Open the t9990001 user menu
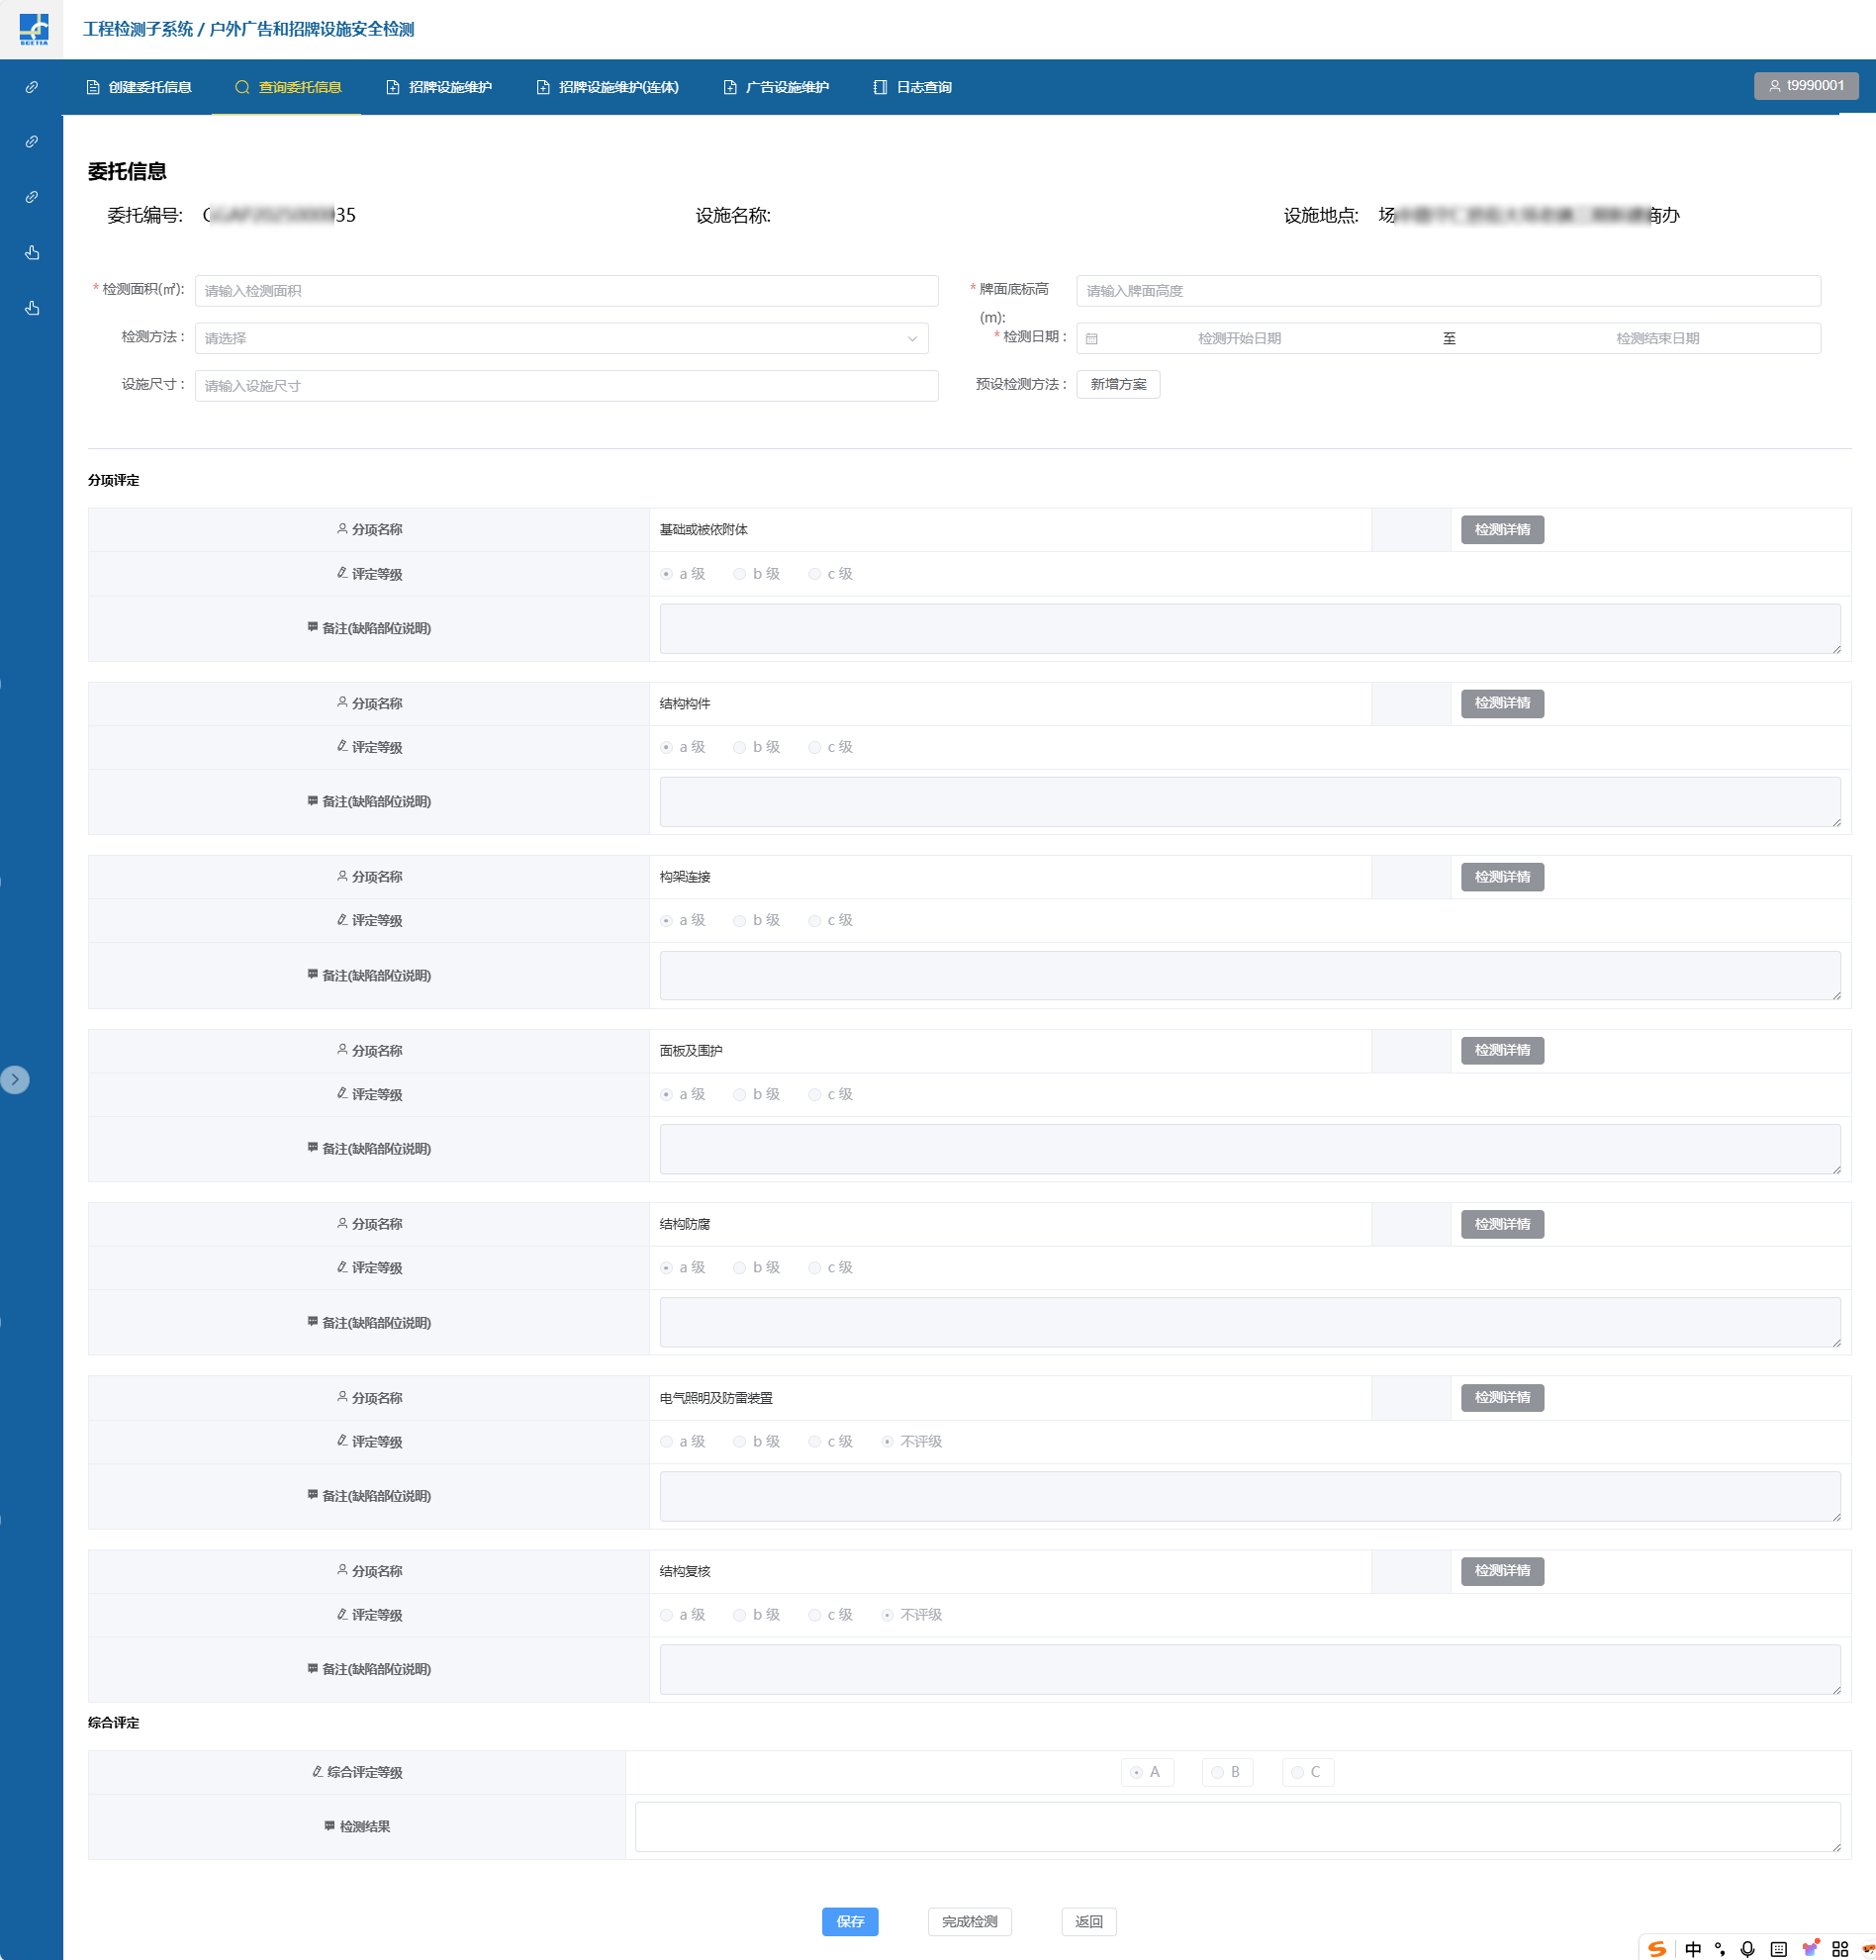 tap(1805, 86)
